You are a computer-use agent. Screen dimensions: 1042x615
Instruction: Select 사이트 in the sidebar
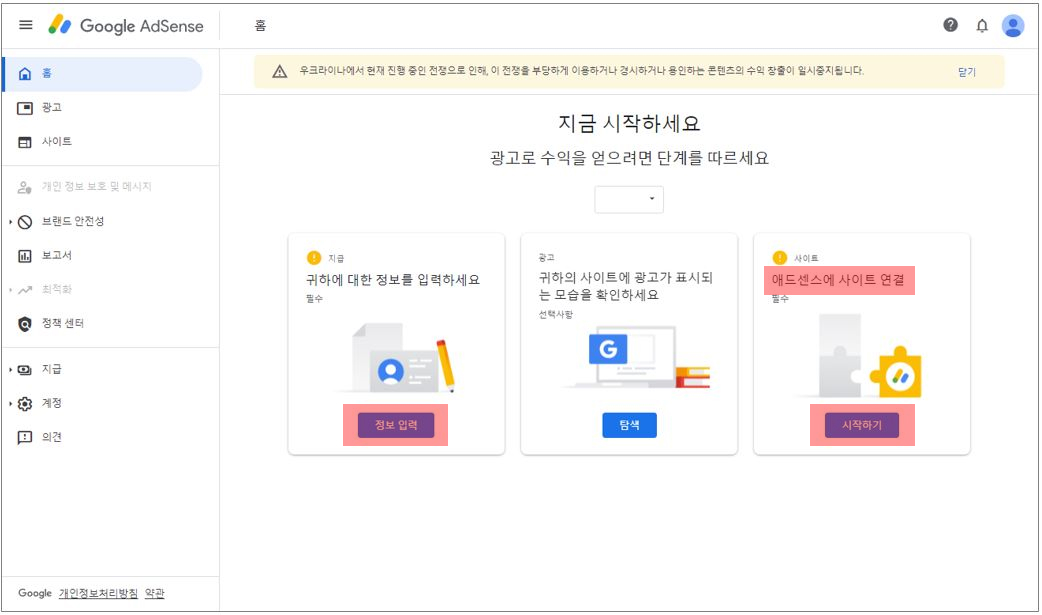click(56, 142)
